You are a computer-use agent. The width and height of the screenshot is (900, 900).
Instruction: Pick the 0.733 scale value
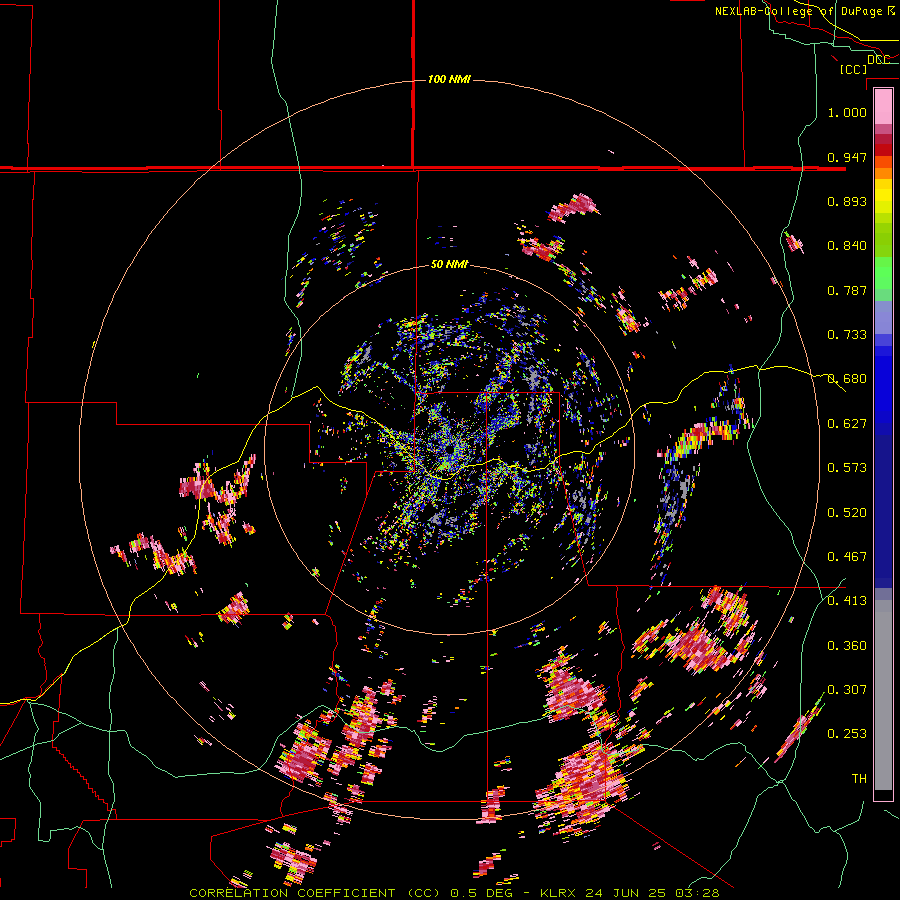click(847, 335)
